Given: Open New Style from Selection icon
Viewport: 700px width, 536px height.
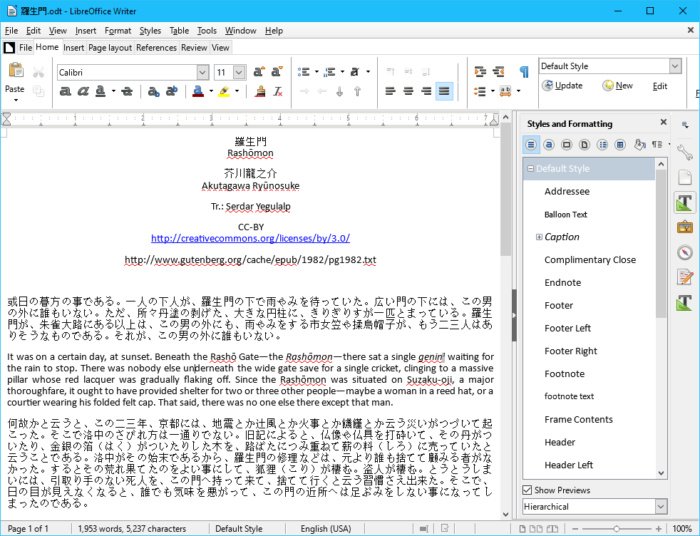Looking at the screenshot, I should [657, 145].
